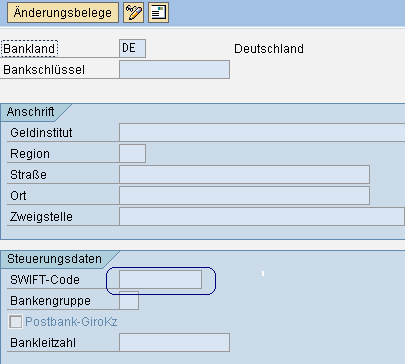Click the Steuerungsdaten group header tab
The height and width of the screenshot is (364, 405).
54,259
